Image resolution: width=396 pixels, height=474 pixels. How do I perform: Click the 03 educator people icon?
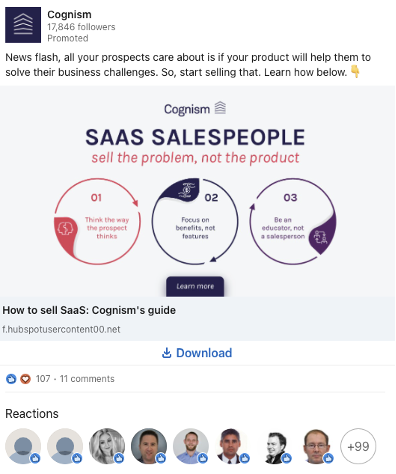320,237
